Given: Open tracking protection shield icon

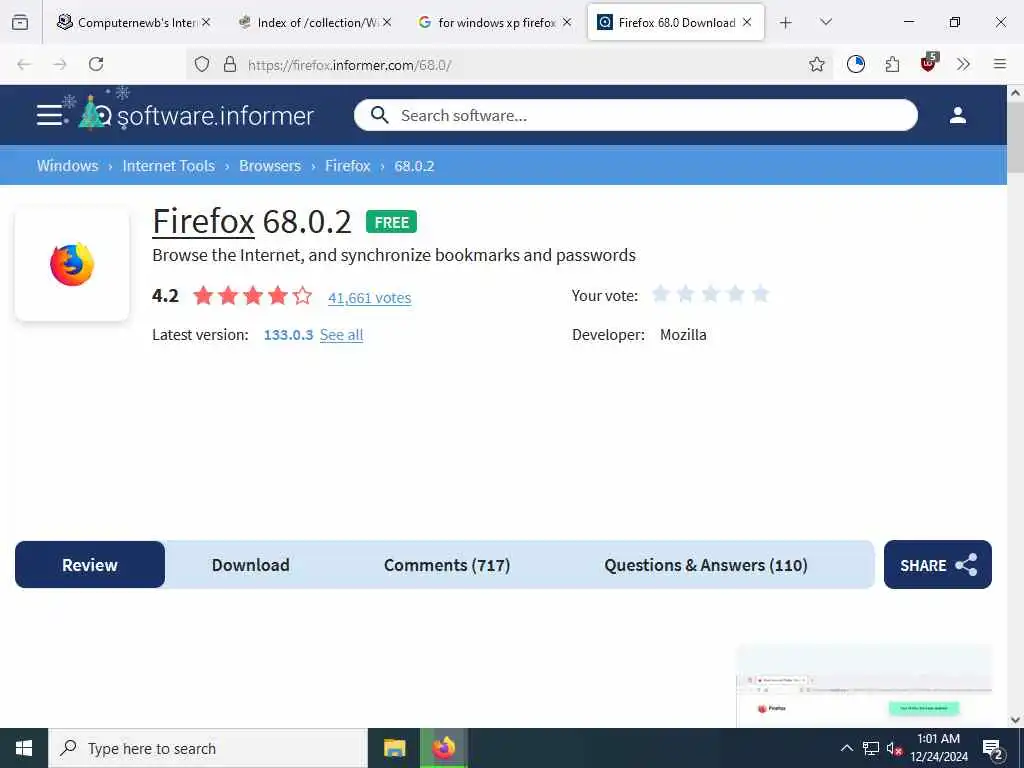Looking at the screenshot, I should (x=202, y=64).
